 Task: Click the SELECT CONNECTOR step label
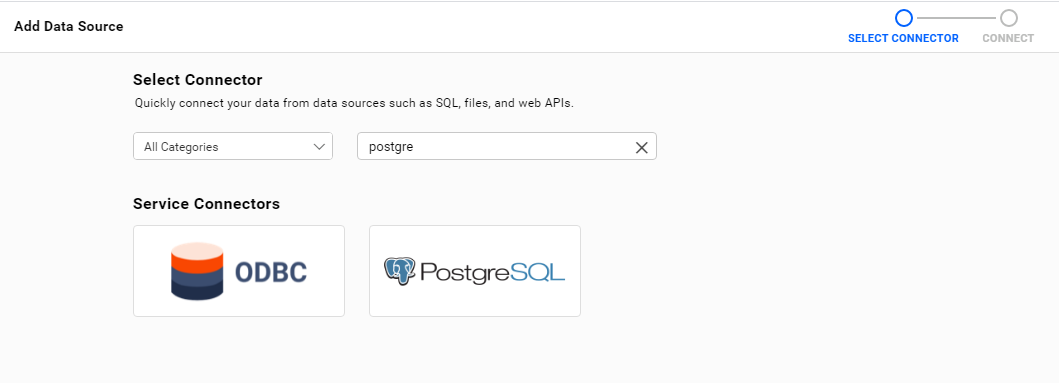(x=903, y=39)
